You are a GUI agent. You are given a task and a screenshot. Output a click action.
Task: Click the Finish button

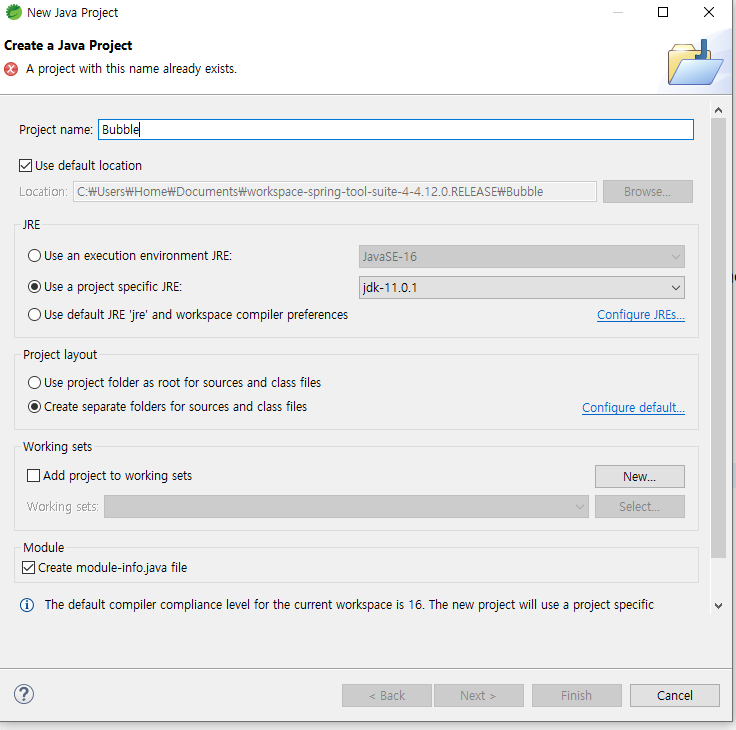pyautogui.click(x=576, y=695)
